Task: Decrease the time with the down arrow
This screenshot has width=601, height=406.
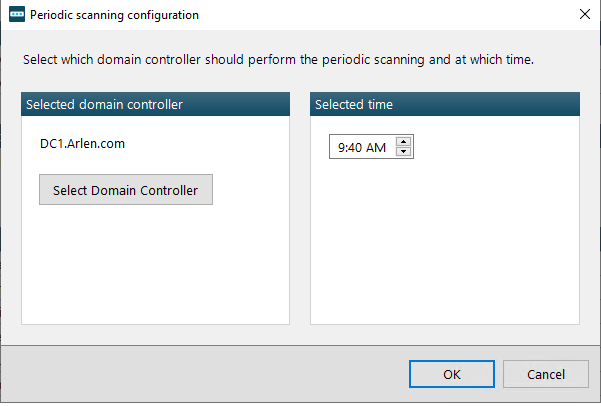Action: (x=403, y=151)
